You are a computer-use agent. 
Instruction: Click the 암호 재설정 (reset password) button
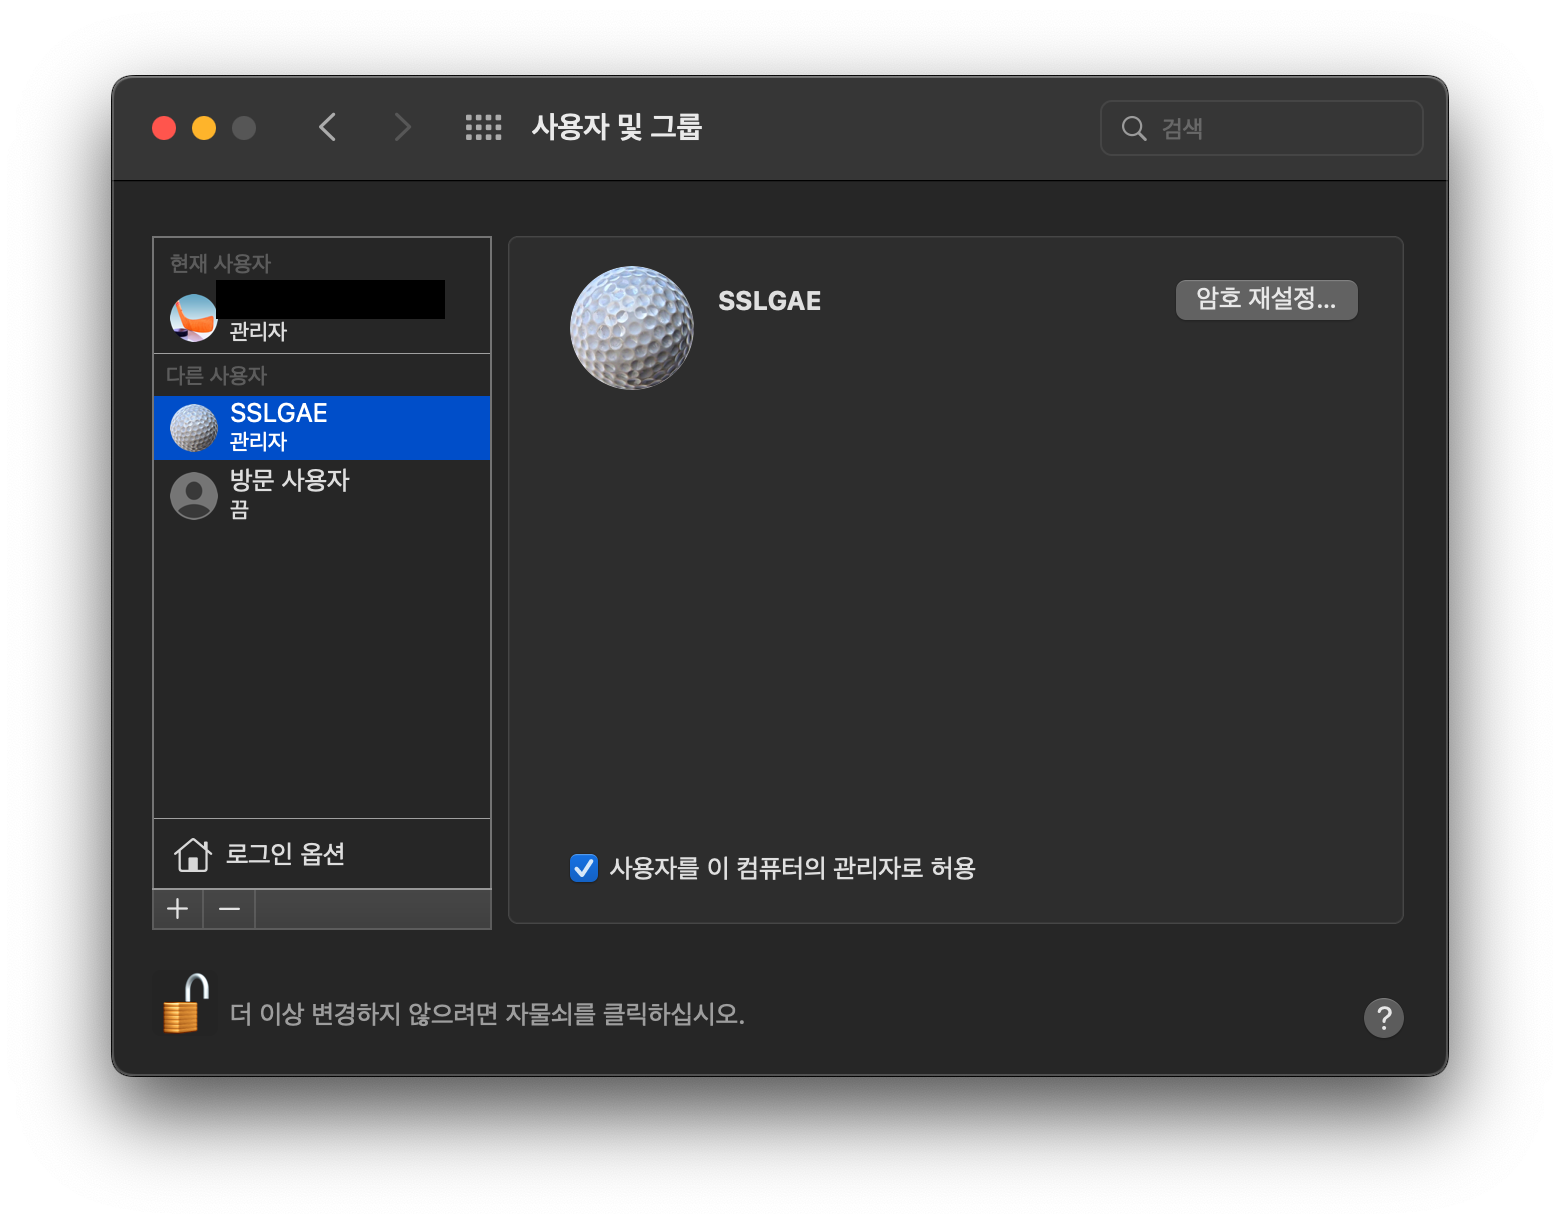(1266, 299)
